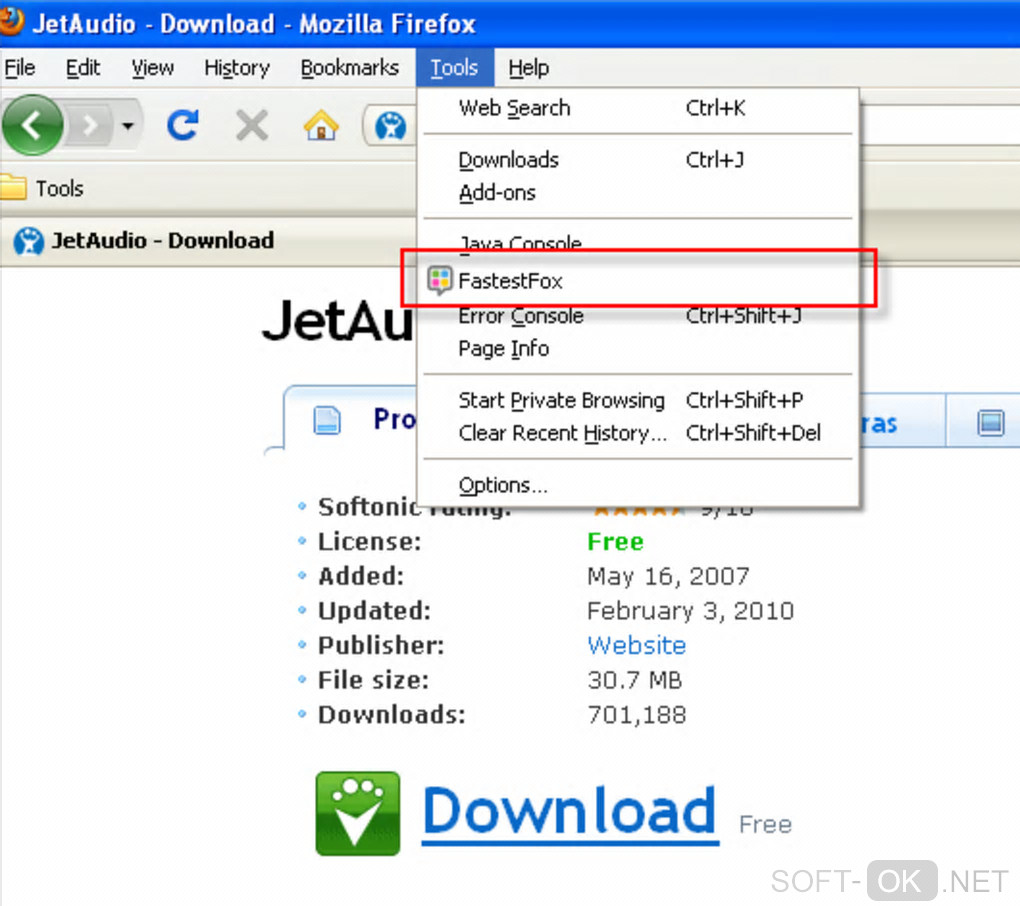Click the downloads count 701,188
This screenshot has width=1020, height=906.
point(636,715)
